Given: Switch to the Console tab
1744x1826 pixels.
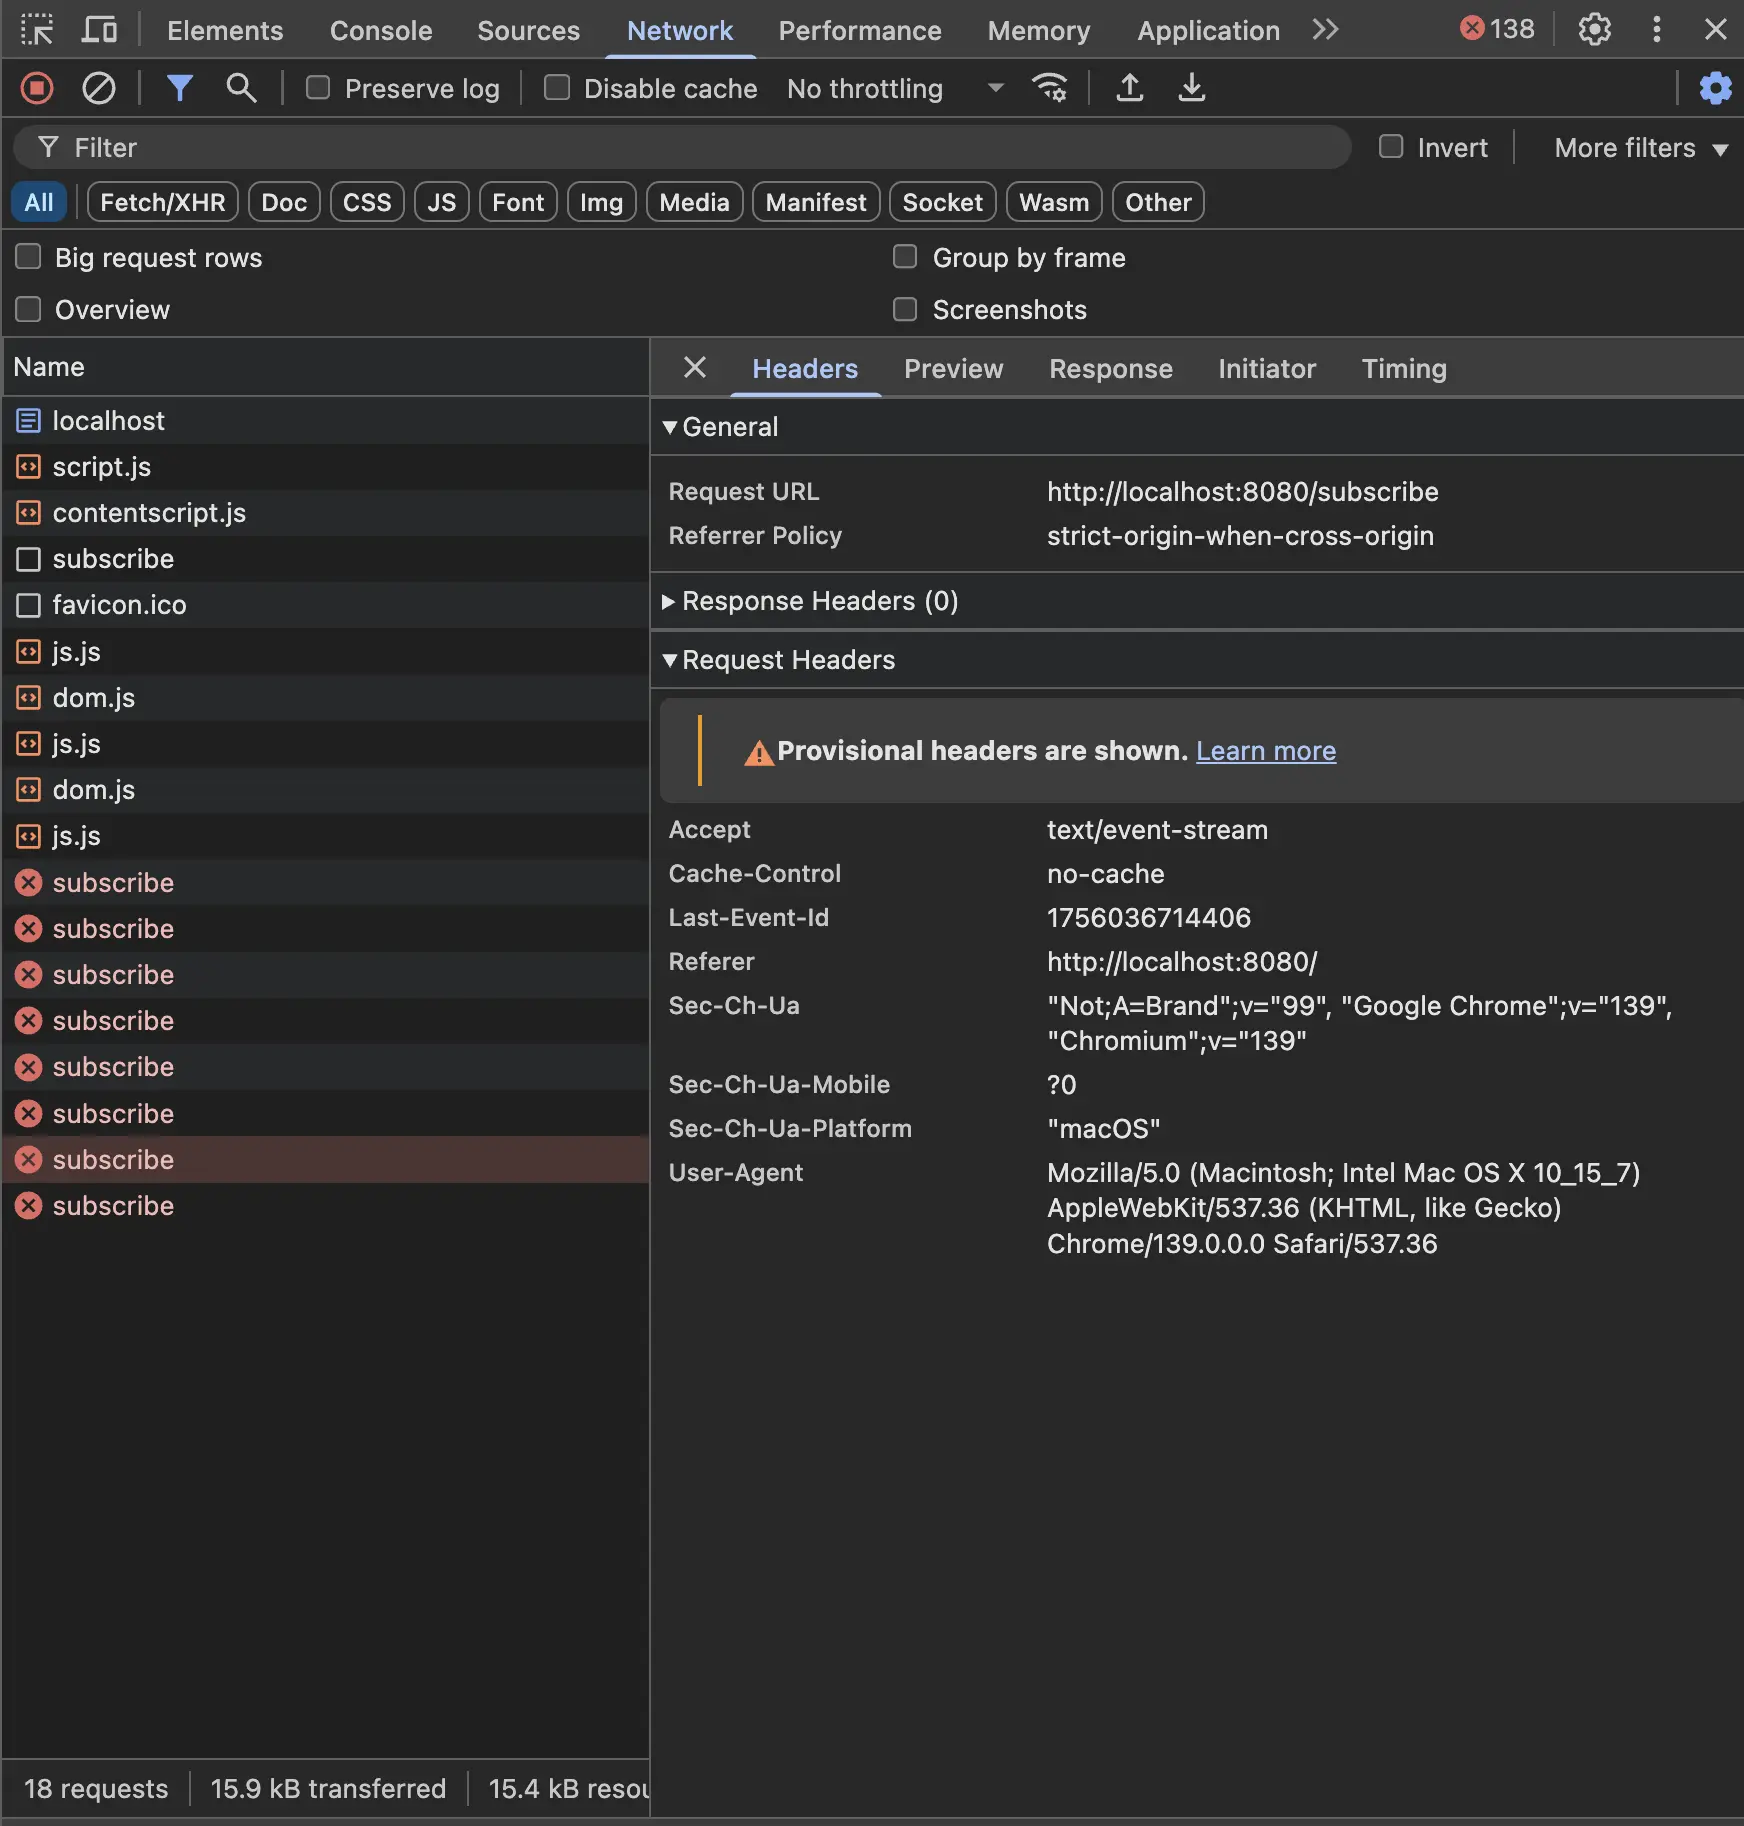Looking at the screenshot, I should [381, 30].
